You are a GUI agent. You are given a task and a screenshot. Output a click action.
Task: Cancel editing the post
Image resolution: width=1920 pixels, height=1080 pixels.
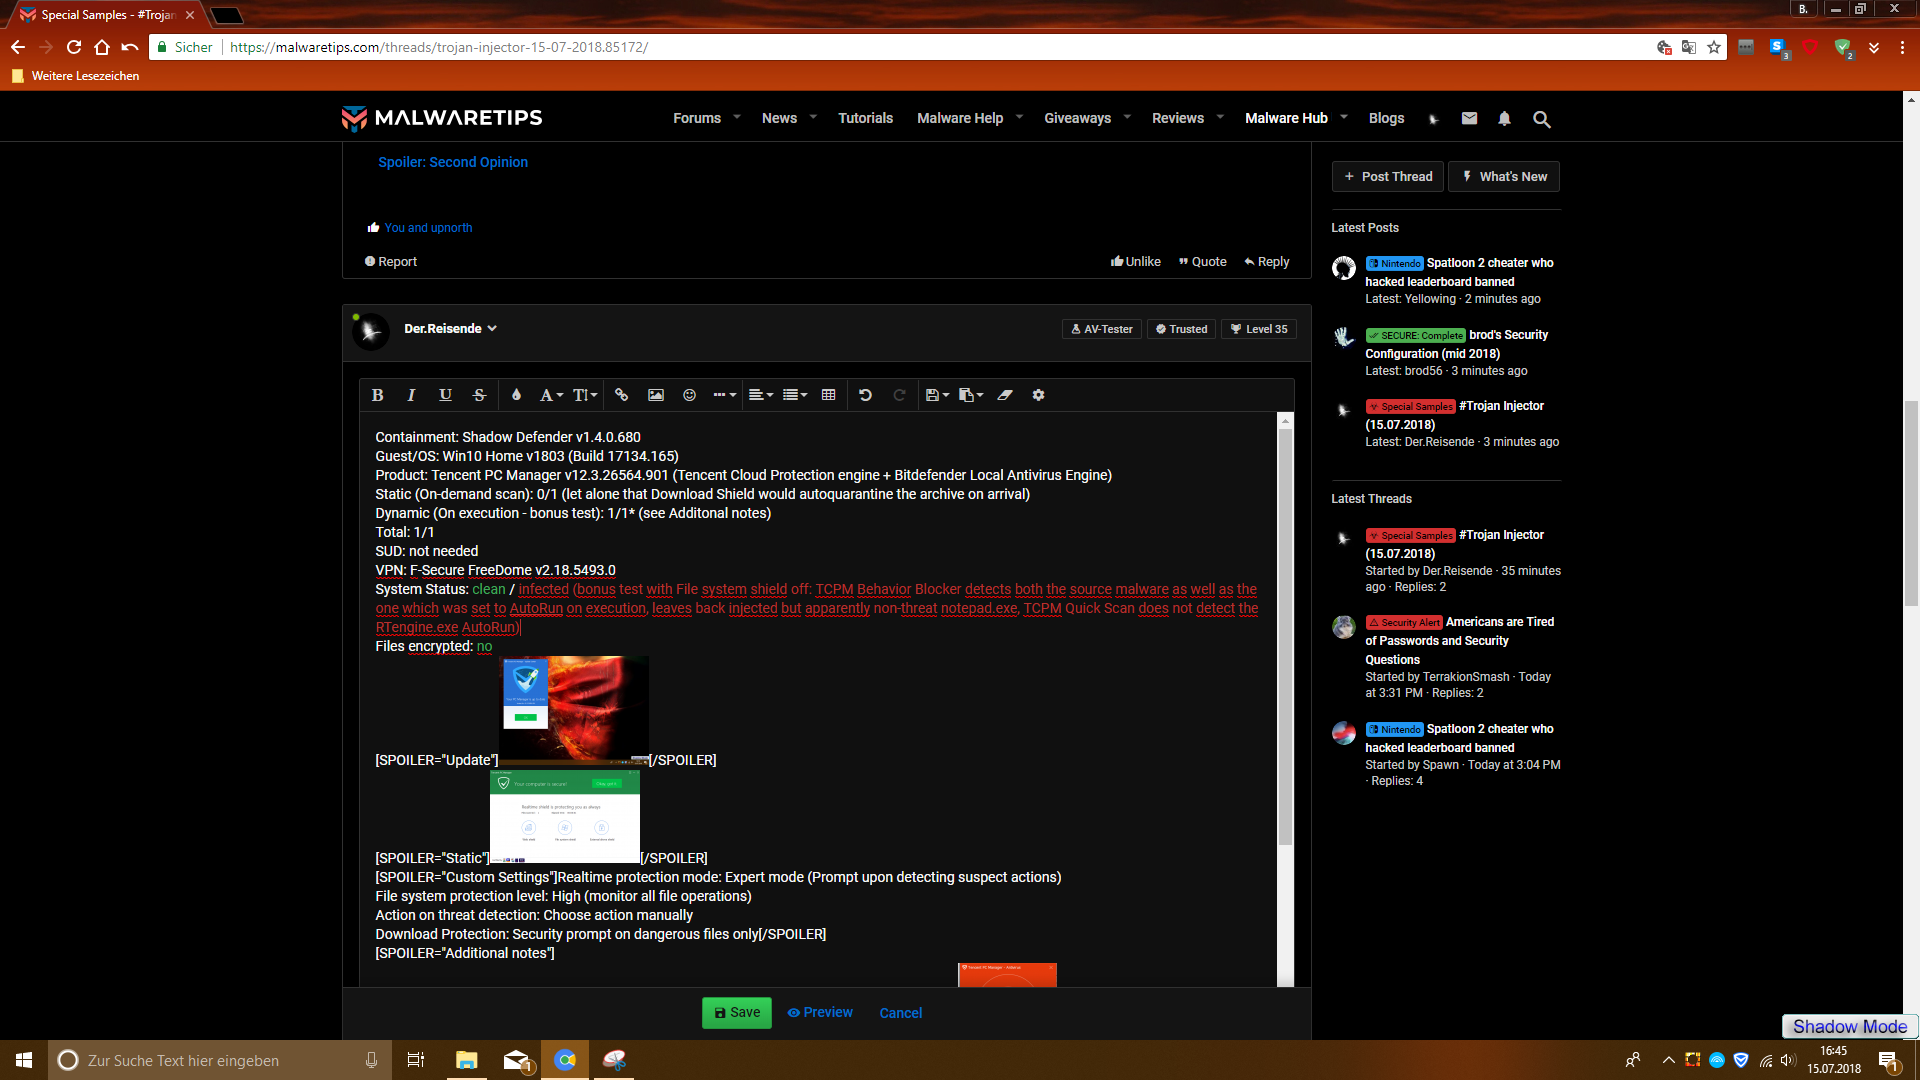point(901,1013)
